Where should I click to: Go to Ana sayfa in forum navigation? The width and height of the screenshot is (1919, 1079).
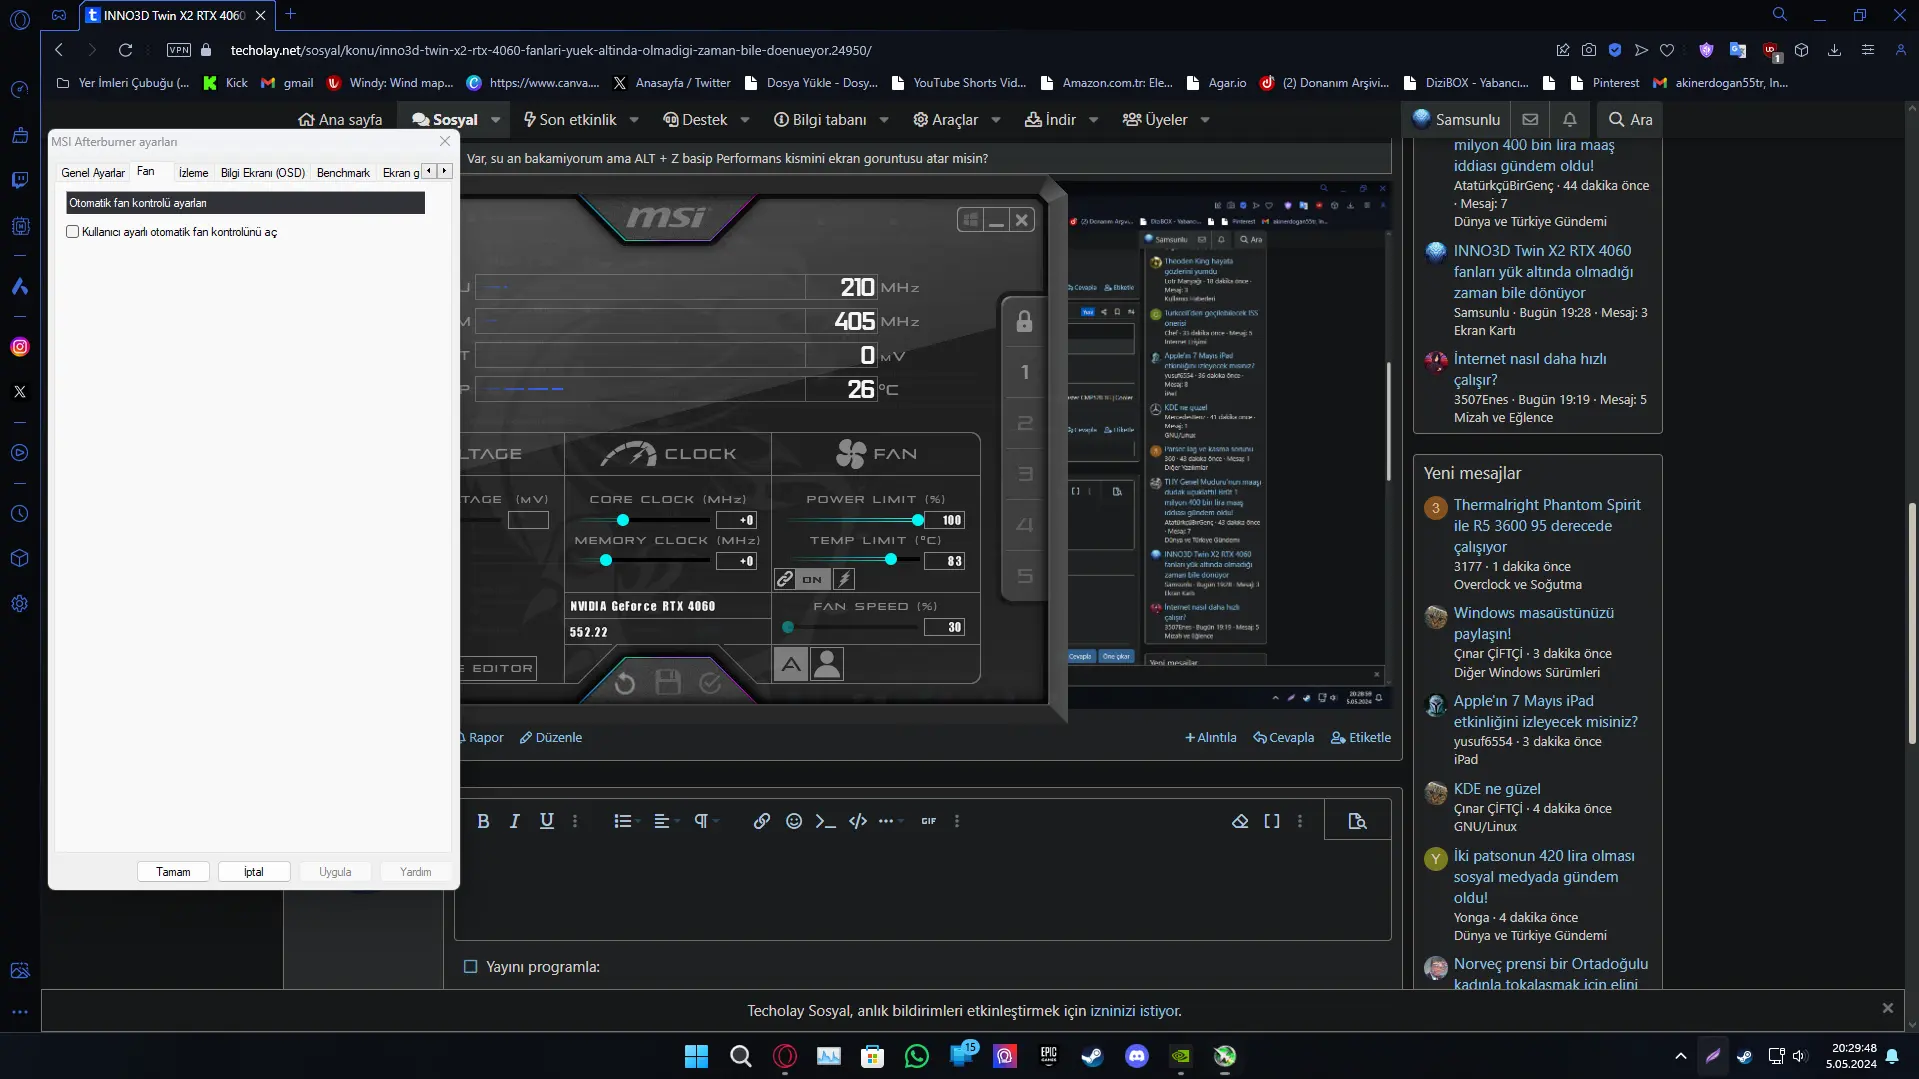[x=340, y=120]
